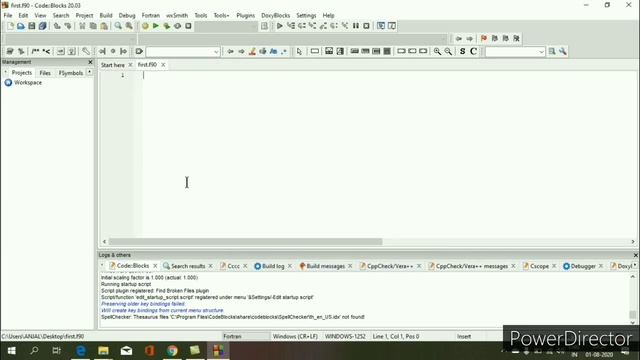This screenshot has width=640, height=360.
Task: Toggle the bold C comment icon
Action: coord(473,51)
